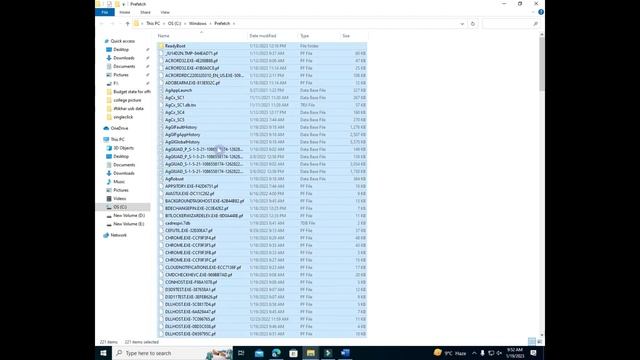
Task: Open the Windows Start menu
Action: pos(103,353)
